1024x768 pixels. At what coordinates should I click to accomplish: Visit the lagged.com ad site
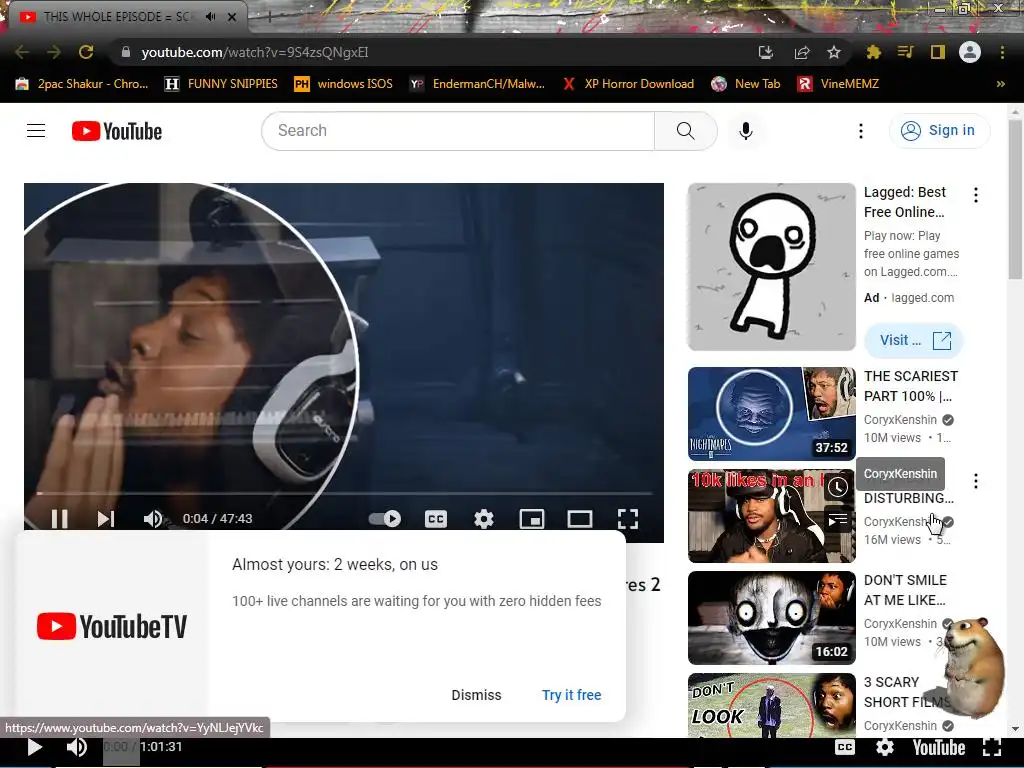click(x=914, y=340)
